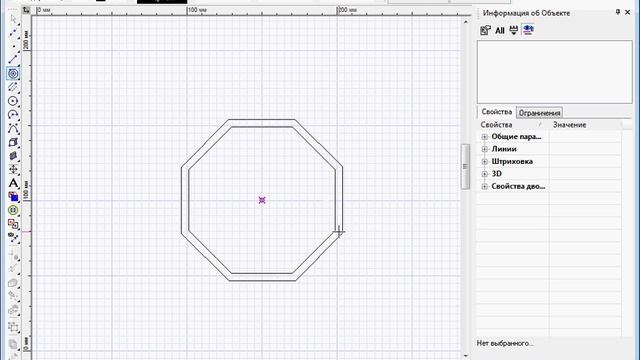
Task: Switch to the Свойства tab
Action: tap(496, 112)
